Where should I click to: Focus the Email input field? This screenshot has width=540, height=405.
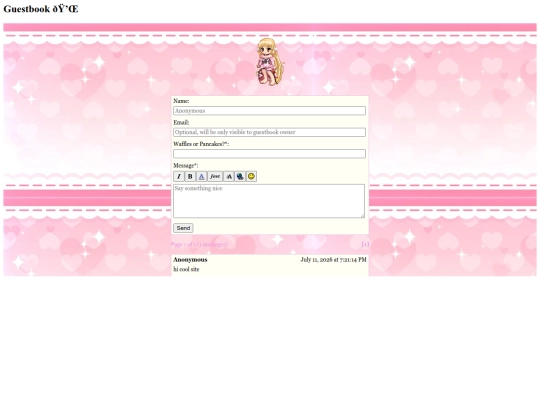coord(269,132)
